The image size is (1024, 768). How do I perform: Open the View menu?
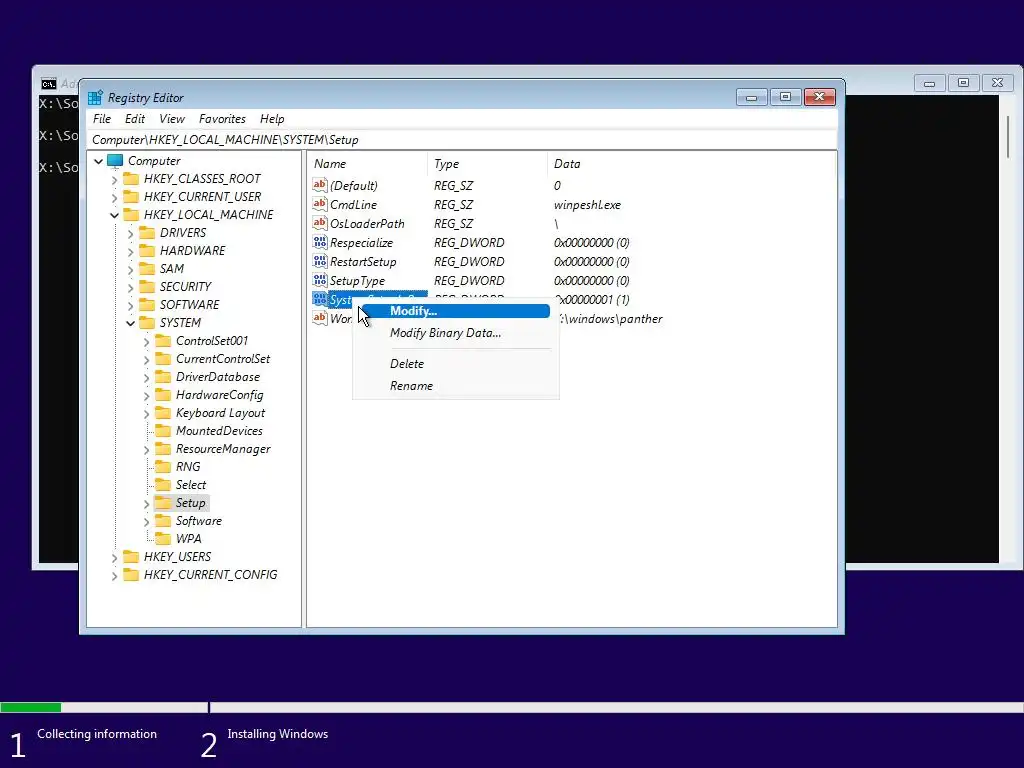click(x=172, y=119)
